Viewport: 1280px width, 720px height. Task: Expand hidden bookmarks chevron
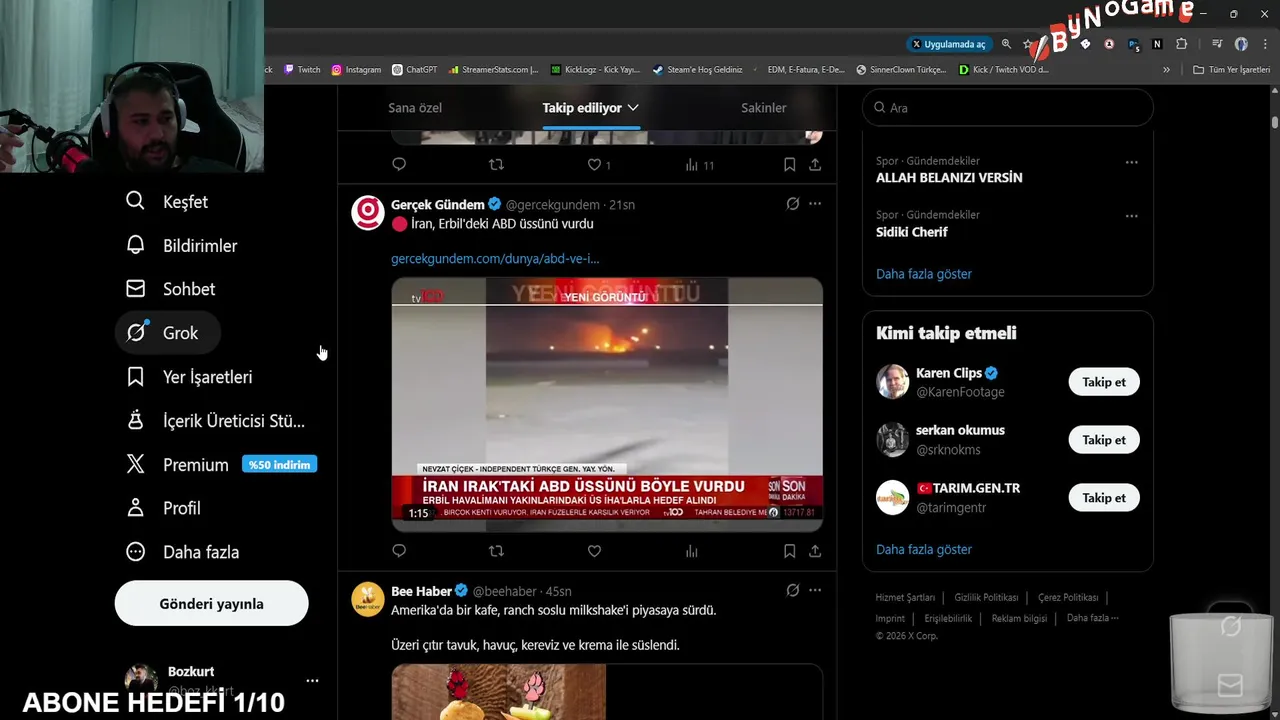(x=1166, y=70)
